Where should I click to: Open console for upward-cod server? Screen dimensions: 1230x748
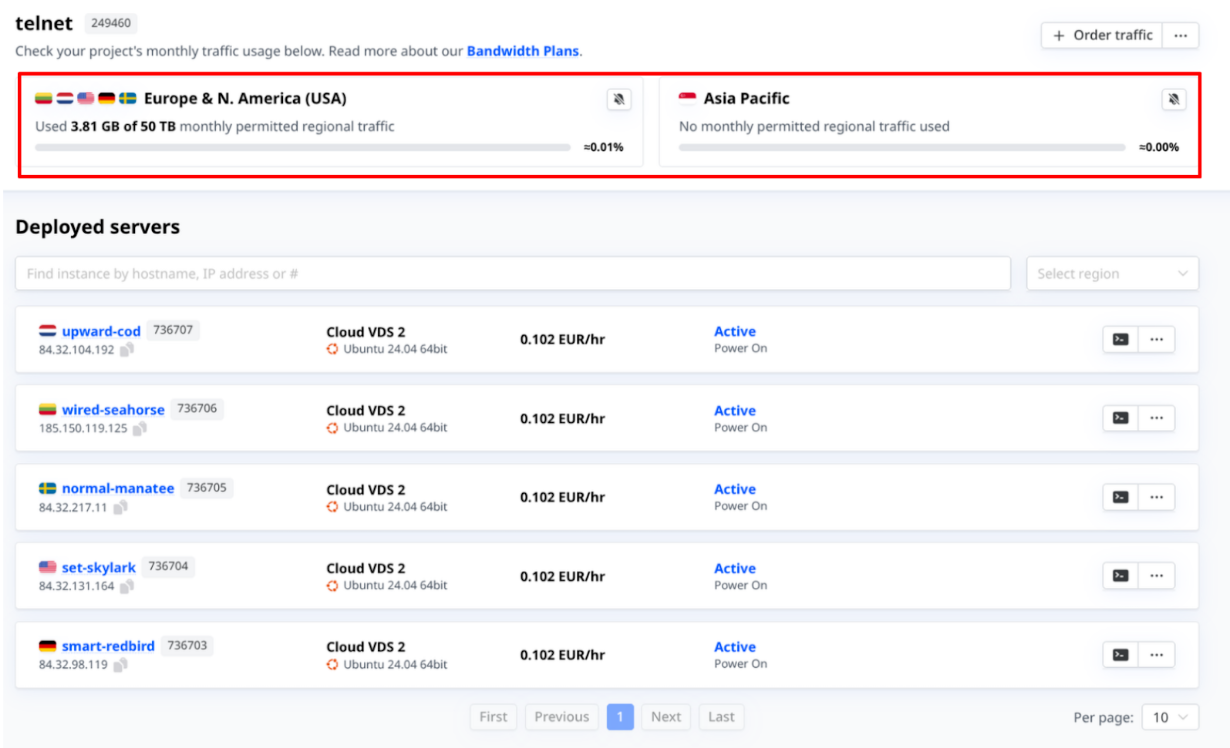click(x=1120, y=339)
